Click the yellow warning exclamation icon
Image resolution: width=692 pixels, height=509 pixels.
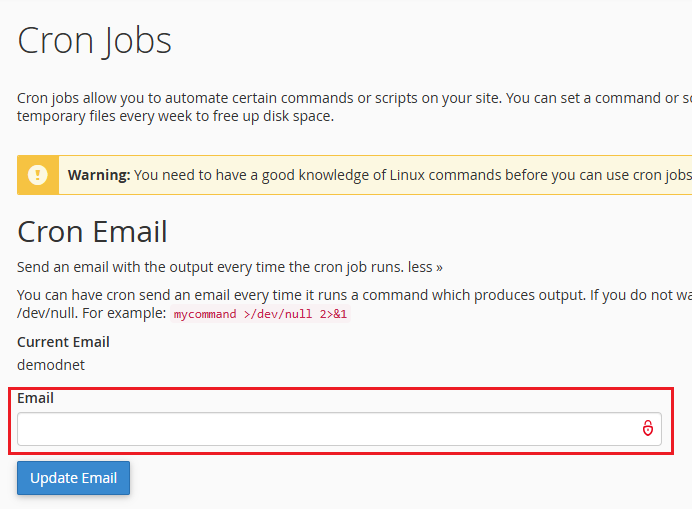click(38, 175)
